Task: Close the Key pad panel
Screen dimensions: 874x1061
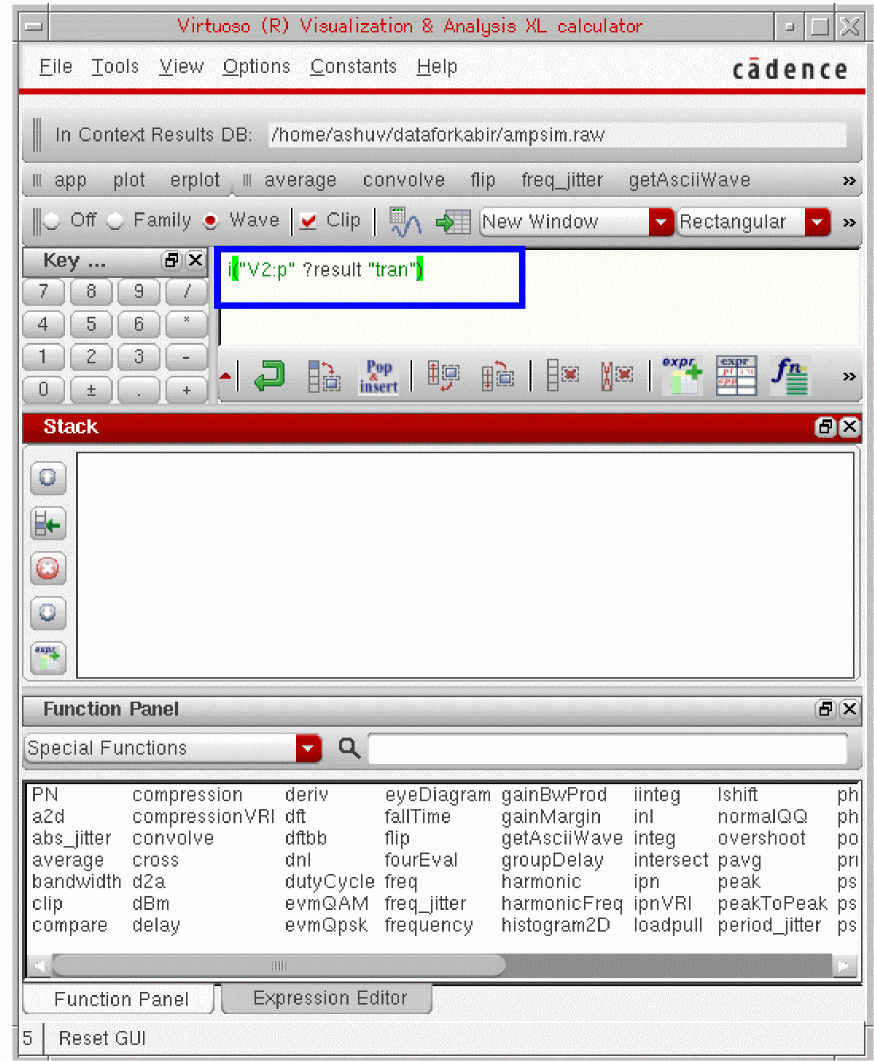Action: click(x=196, y=261)
